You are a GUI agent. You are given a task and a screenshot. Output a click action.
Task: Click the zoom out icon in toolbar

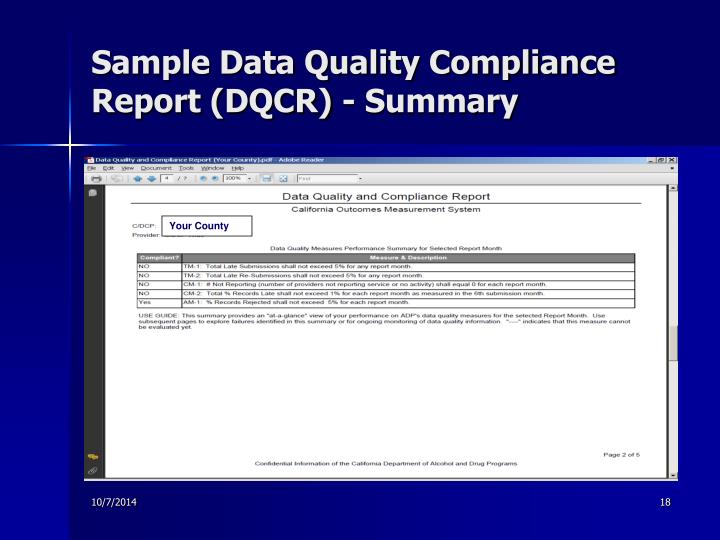(x=203, y=179)
